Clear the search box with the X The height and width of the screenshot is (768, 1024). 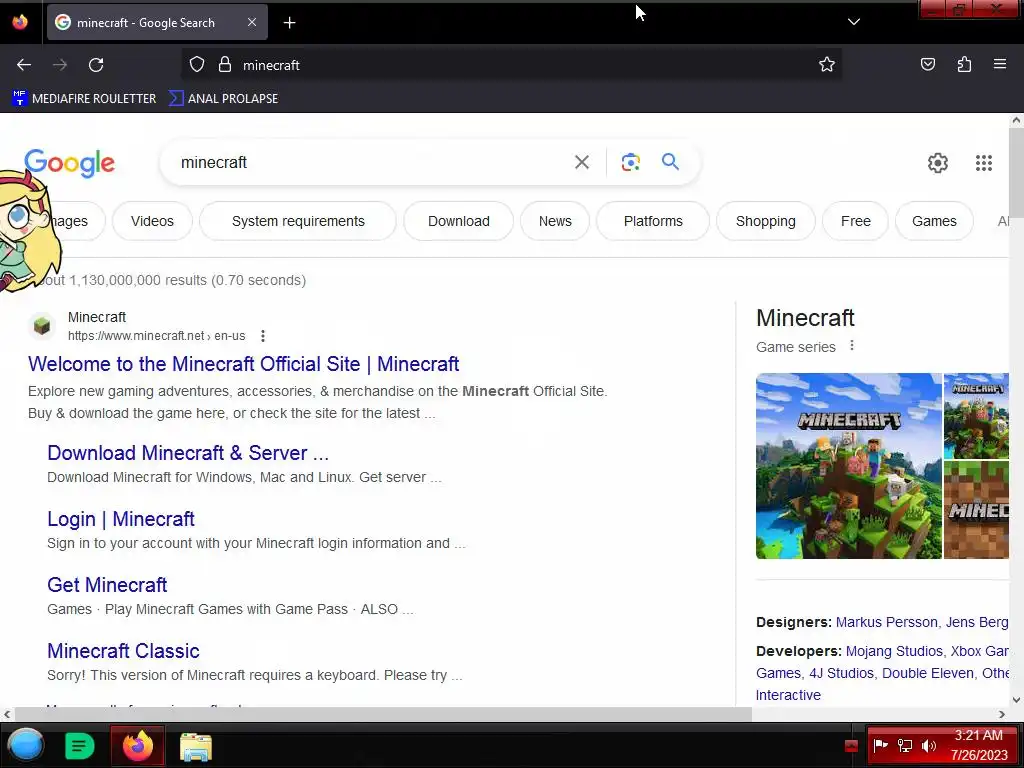tap(581, 162)
